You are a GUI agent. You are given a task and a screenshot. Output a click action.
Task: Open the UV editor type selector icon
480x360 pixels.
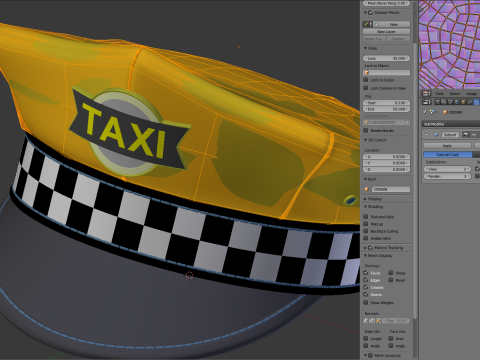(x=426, y=94)
